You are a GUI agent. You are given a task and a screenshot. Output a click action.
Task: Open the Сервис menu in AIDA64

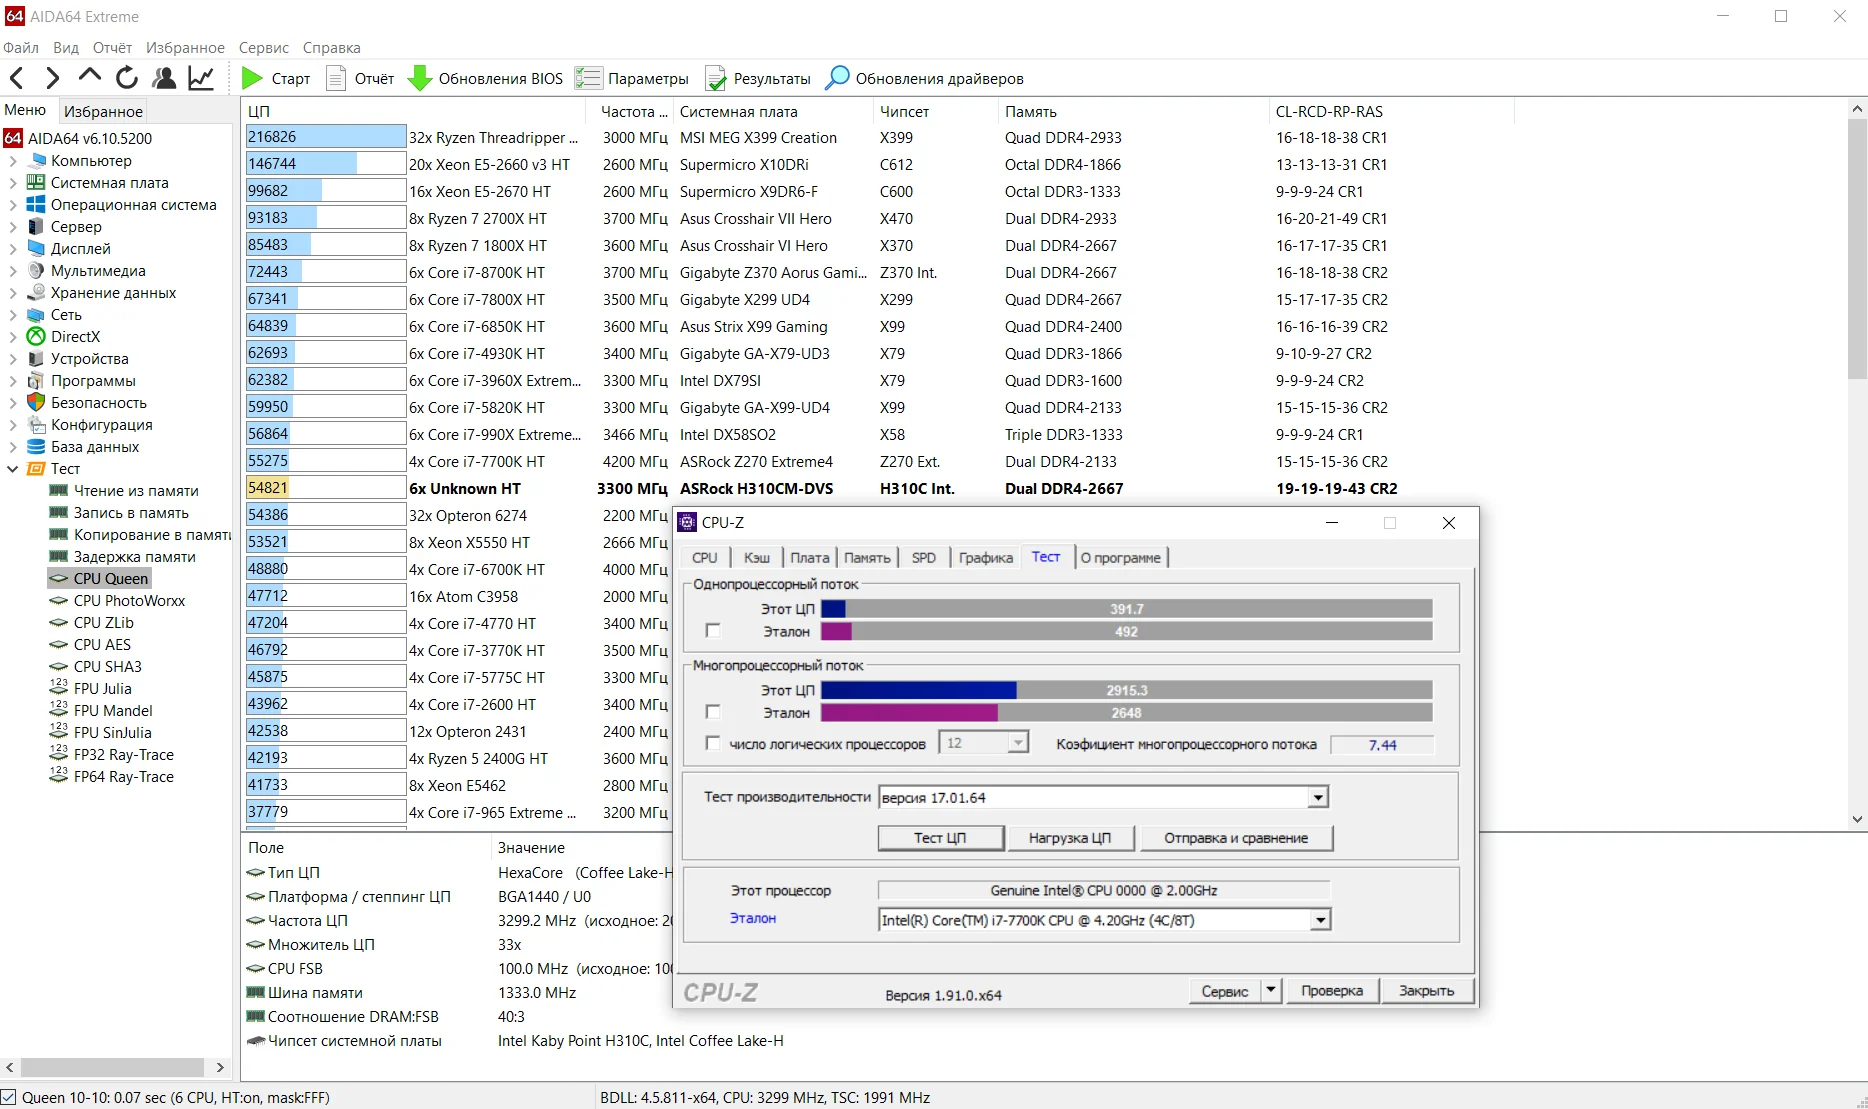click(263, 48)
